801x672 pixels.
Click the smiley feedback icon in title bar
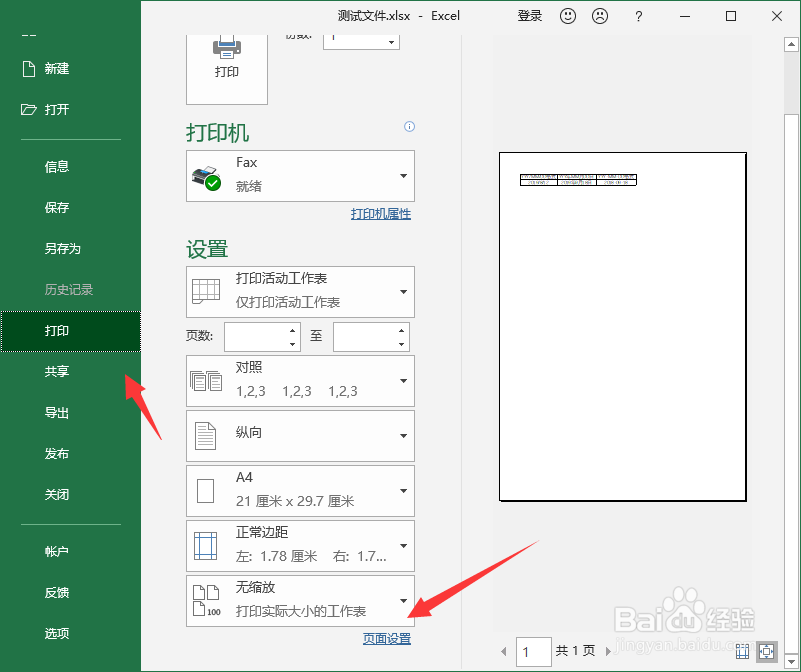(567, 16)
